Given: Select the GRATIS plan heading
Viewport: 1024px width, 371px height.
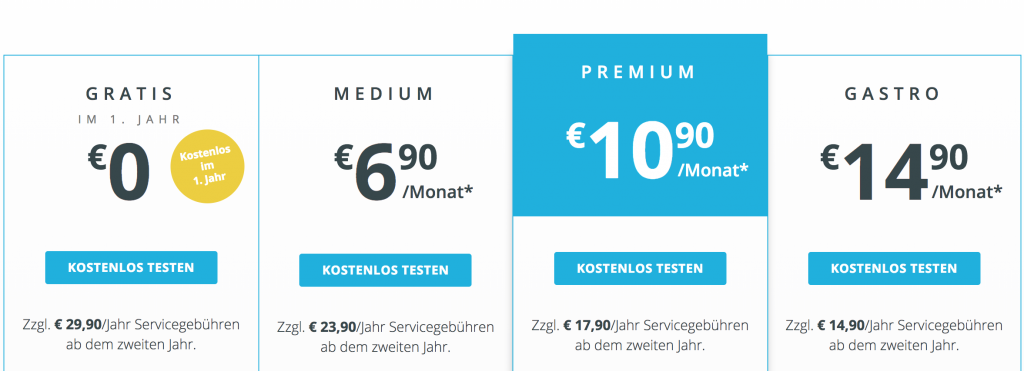Looking at the screenshot, I should (x=131, y=93).
